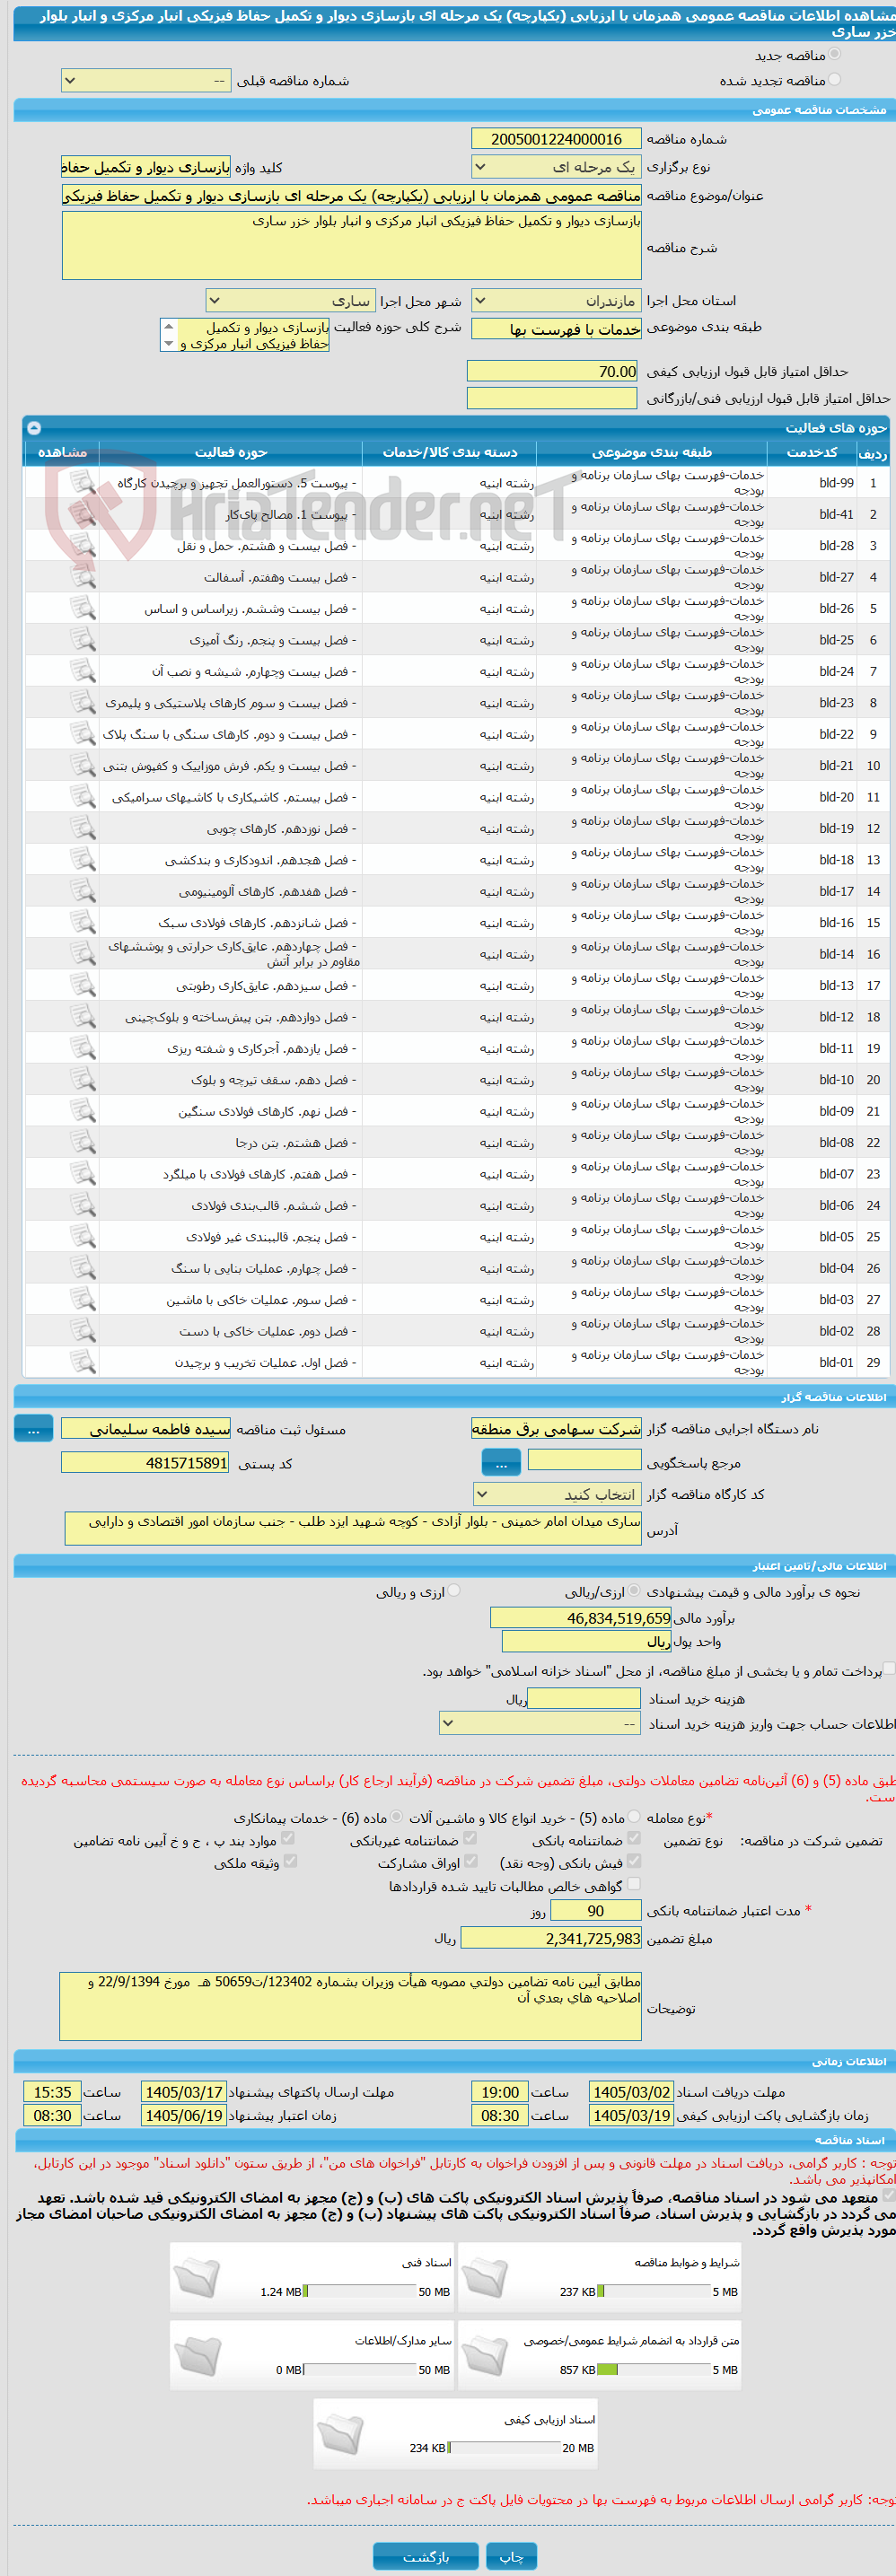Open حساب واریز هزینه خرید اسناد dropdown

[540, 1723]
